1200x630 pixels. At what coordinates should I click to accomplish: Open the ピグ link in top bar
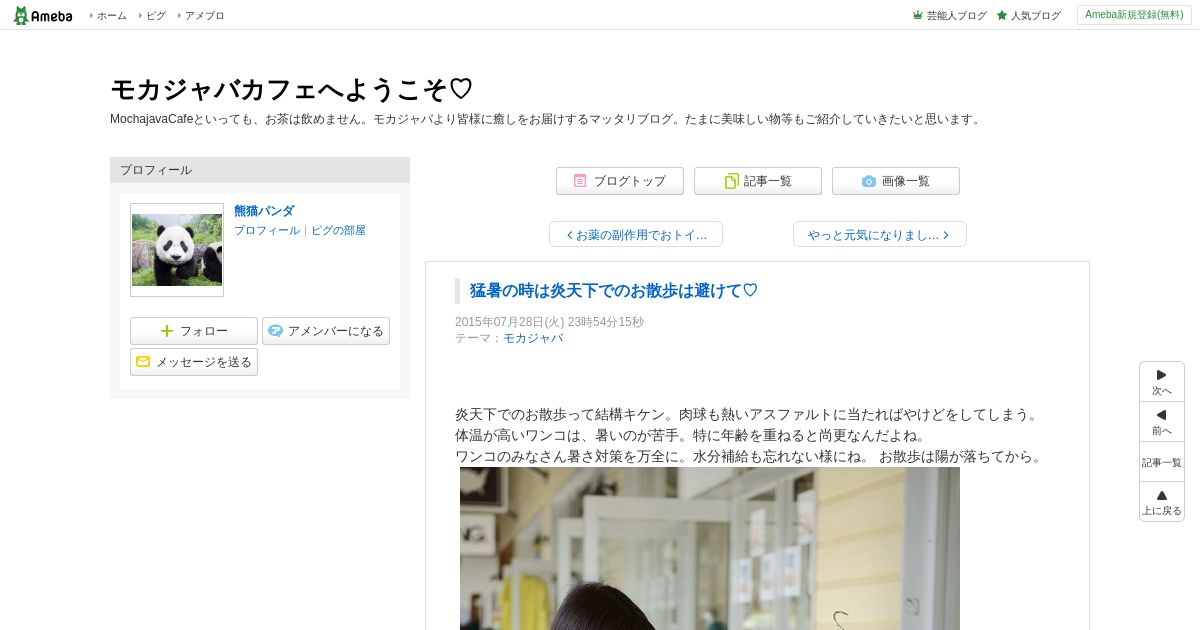pos(156,16)
